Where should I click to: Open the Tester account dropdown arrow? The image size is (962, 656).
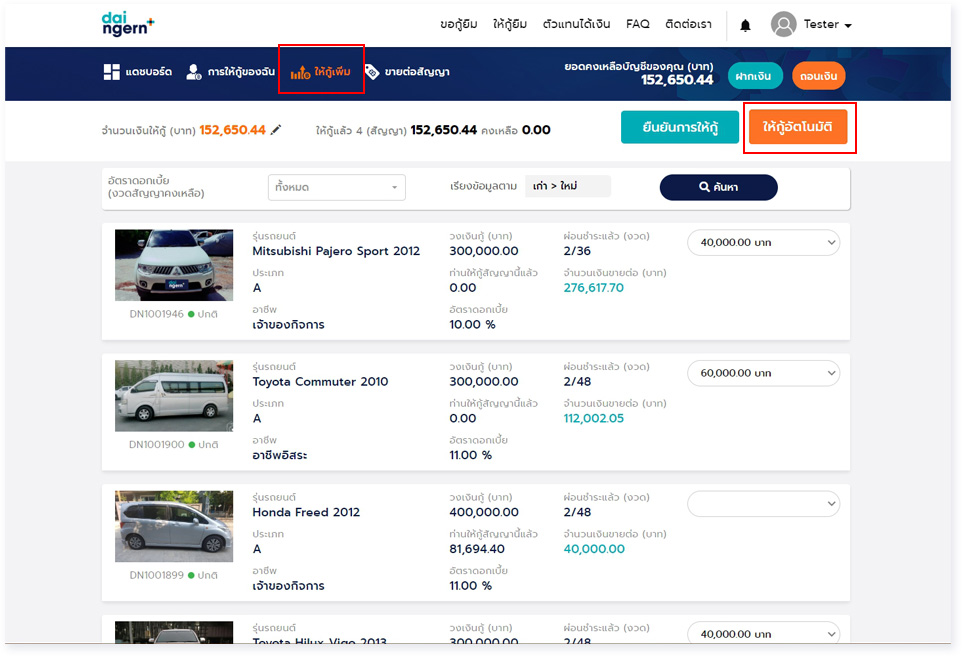tap(848, 26)
